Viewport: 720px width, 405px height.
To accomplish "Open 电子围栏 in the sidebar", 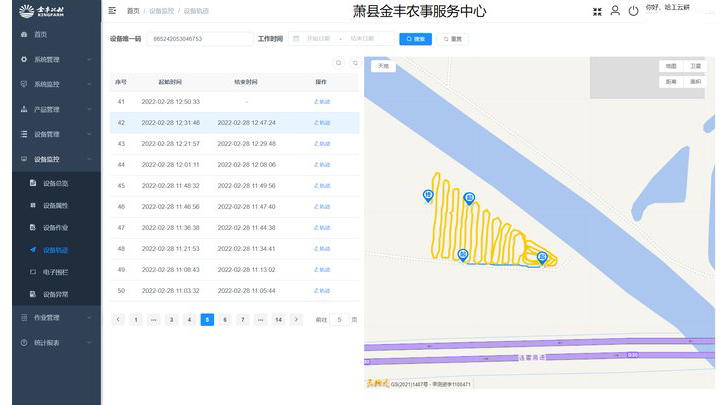I will (55, 272).
